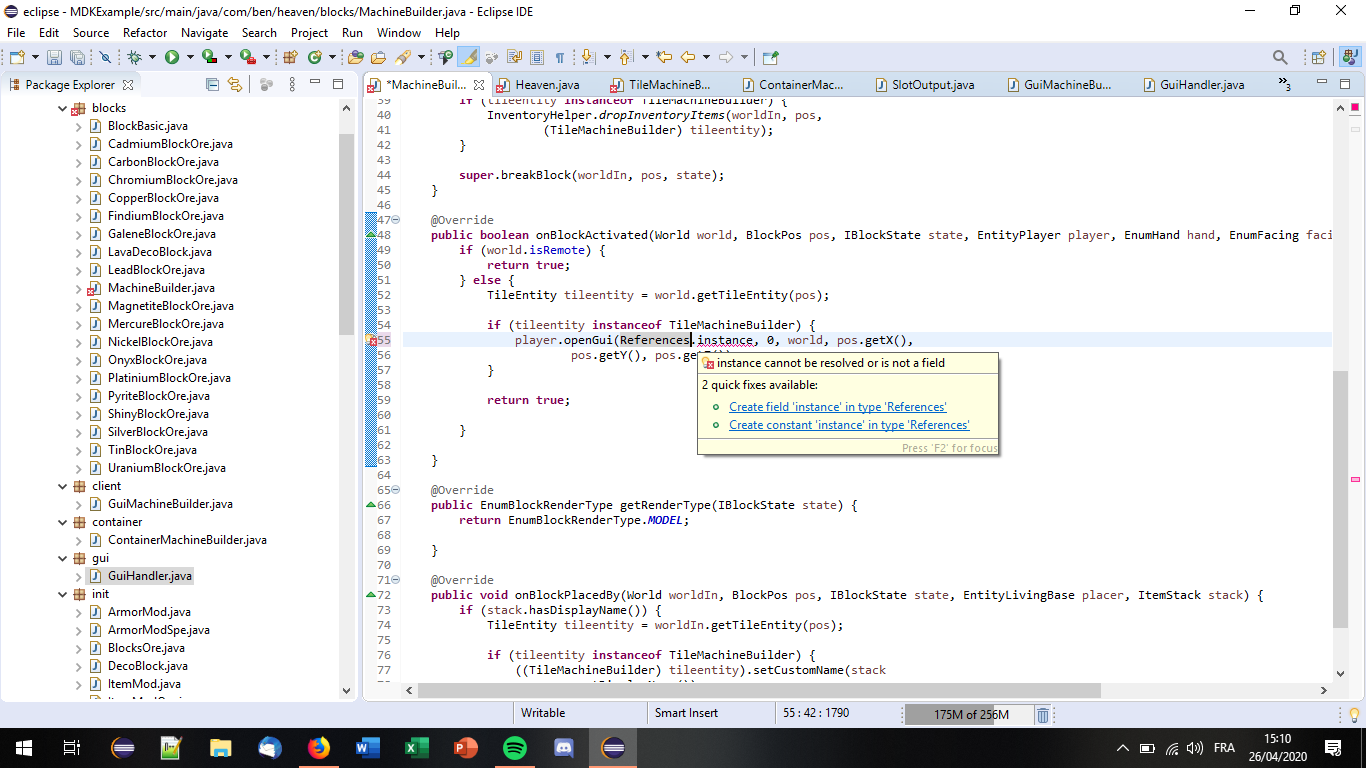The width and height of the screenshot is (1366, 768).
Task: Click 'Create constant instance' quick fix link
Action: [x=849, y=425]
